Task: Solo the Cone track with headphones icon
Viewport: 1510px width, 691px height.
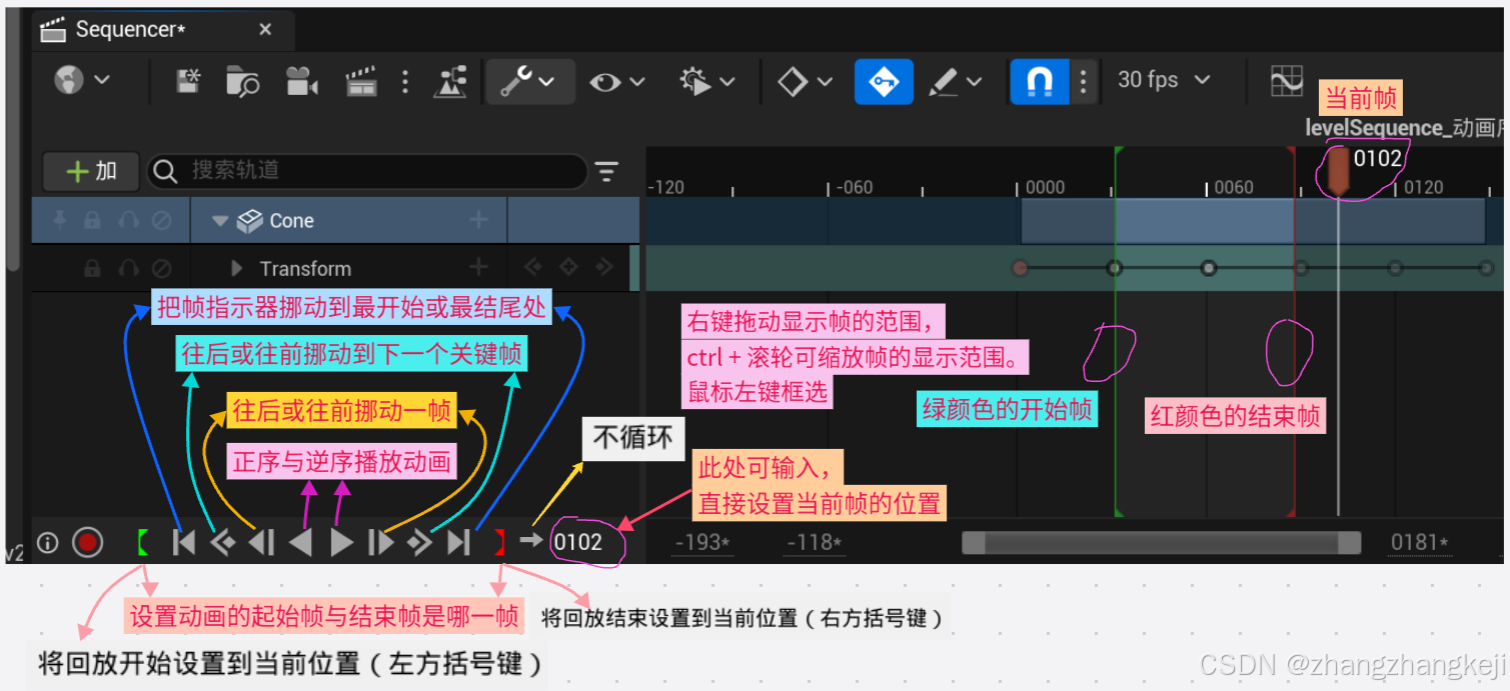Action: (128, 220)
